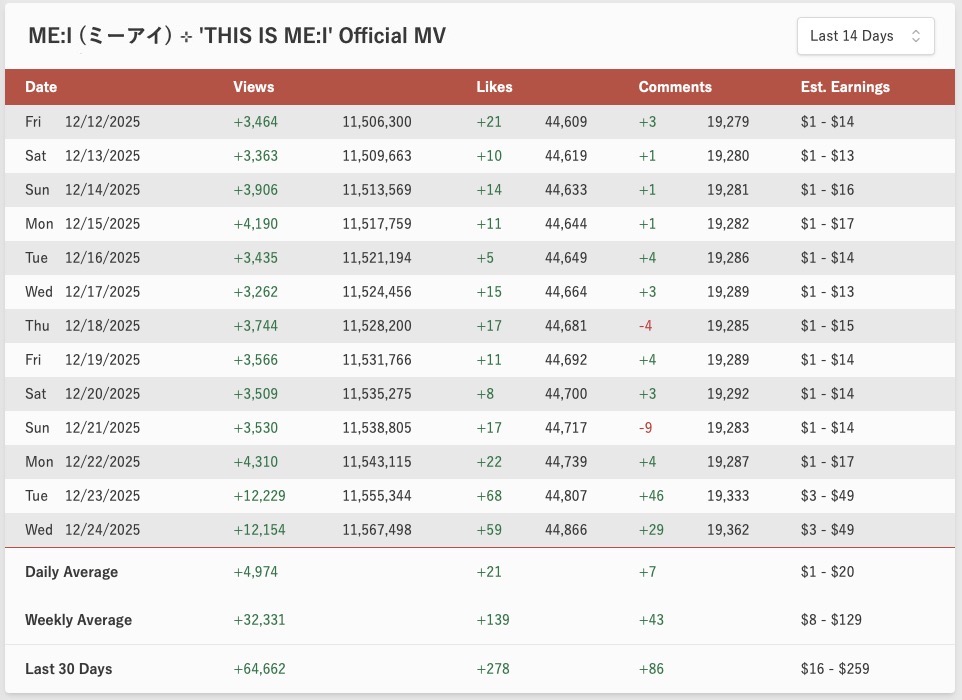Click the Comments column header

pos(675,87)
